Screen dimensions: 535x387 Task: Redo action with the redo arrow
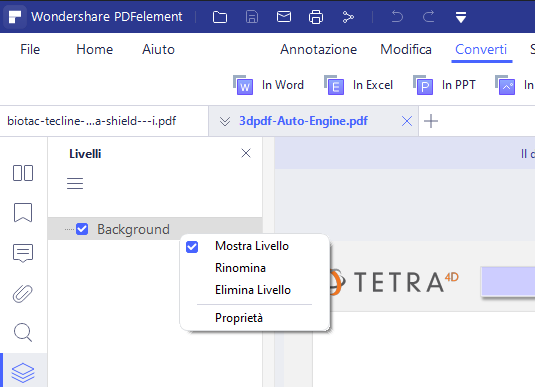coord(429,16)
